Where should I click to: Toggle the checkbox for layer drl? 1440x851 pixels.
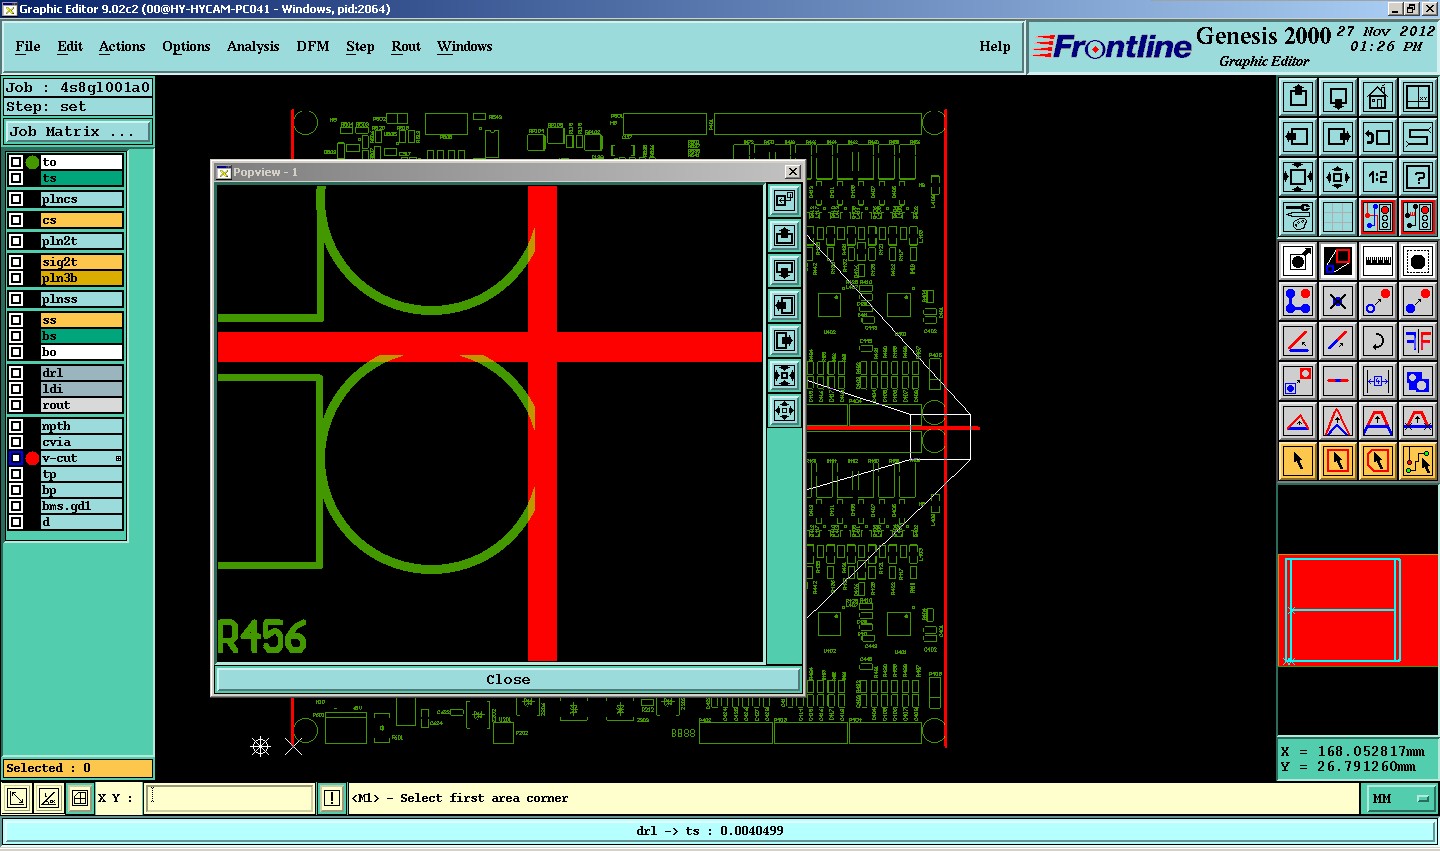[x=16, y=373]
